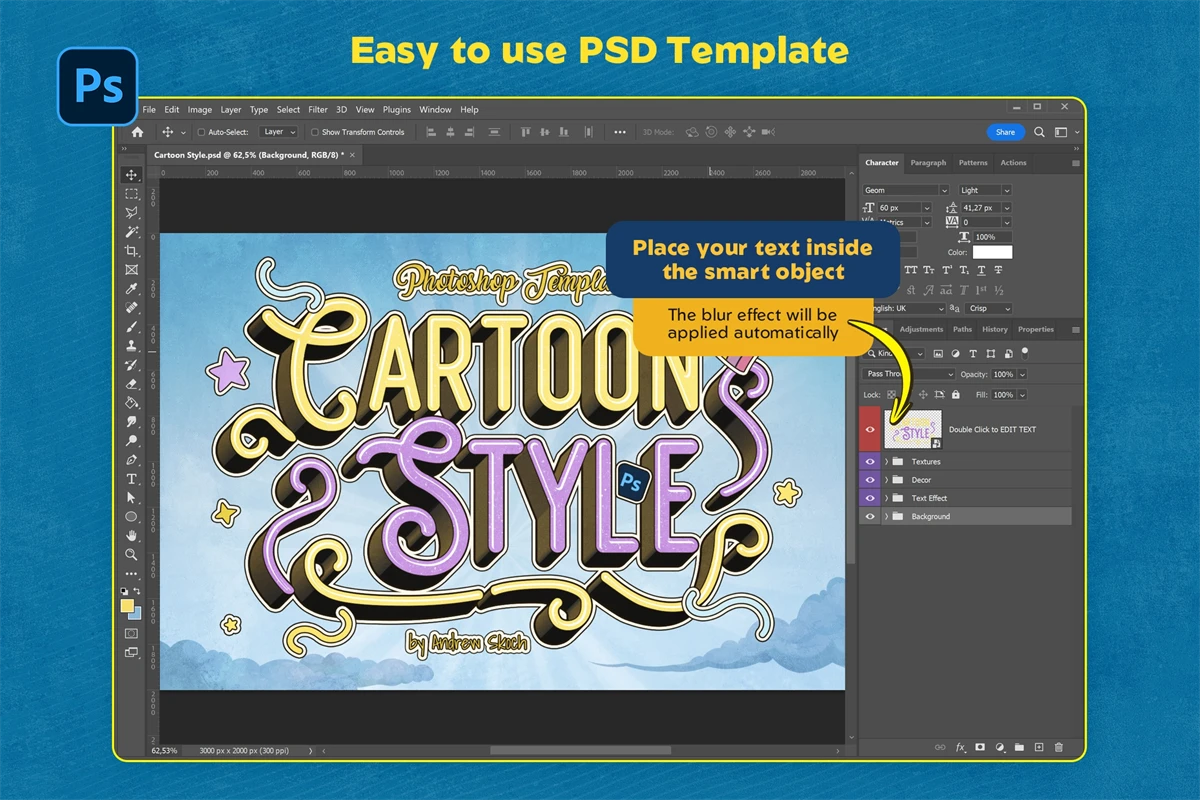Expand the Text Effect layer group

coord(886,498)
